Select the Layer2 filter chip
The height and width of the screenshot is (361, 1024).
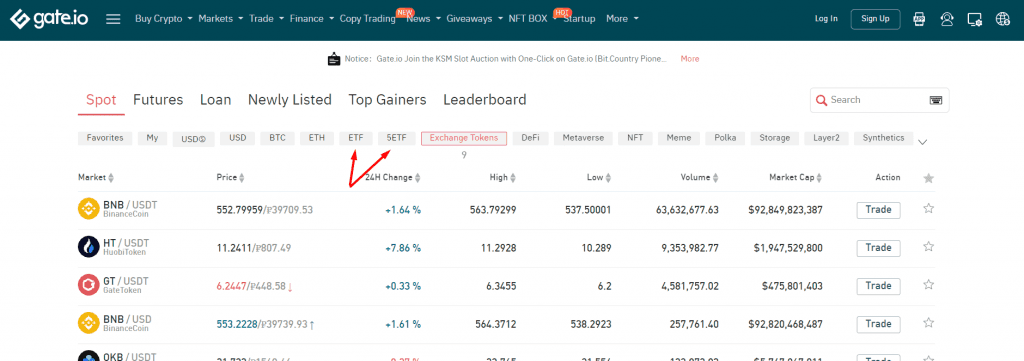[826, 138]
